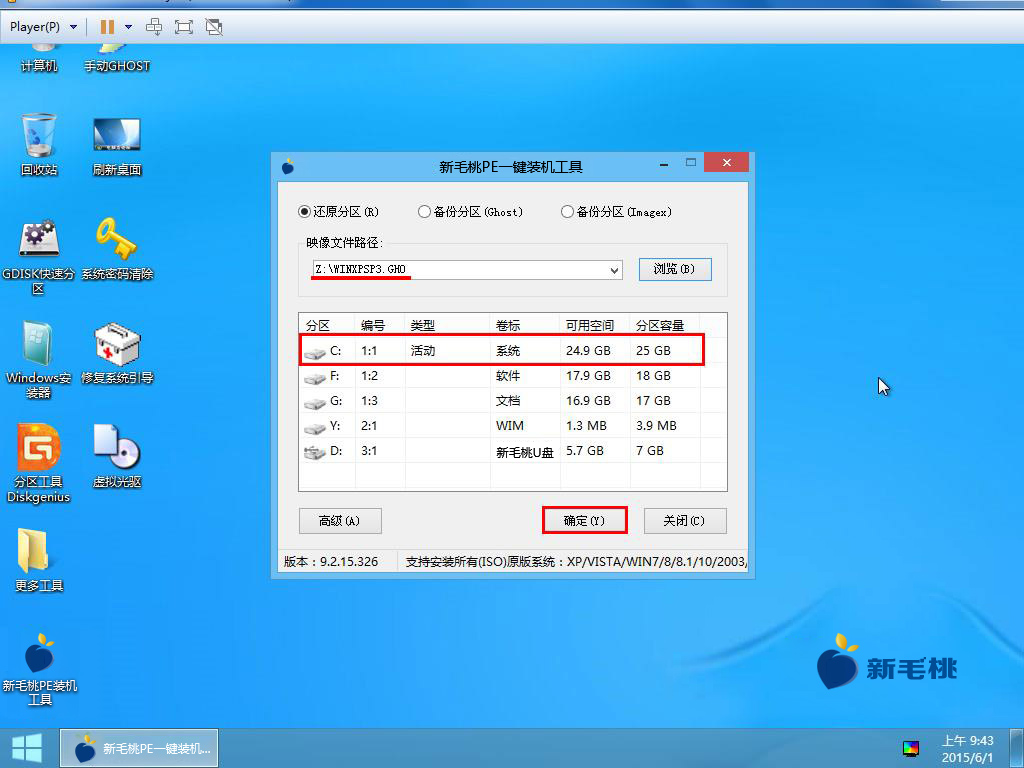Screen dimensions: 1024x768
Task: Click the 高级(A) advanced button
Action: pyautogui.click(x=340, y=520)
